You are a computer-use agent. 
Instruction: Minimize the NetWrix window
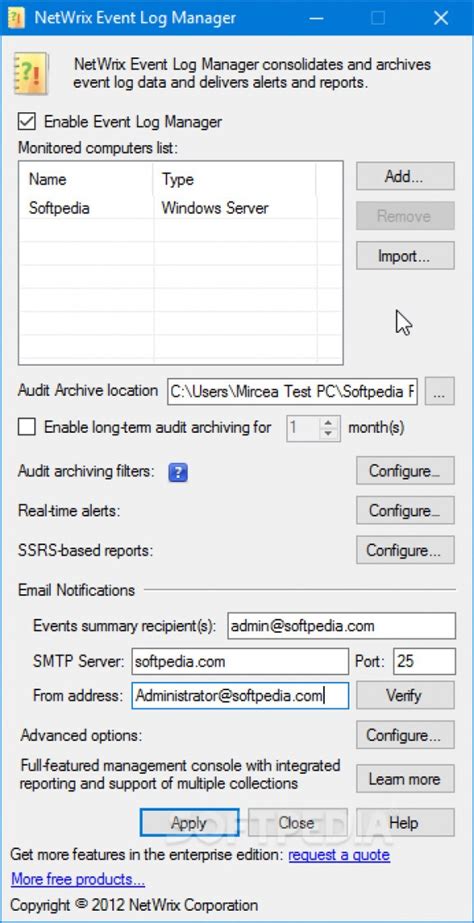click(316, 18)
